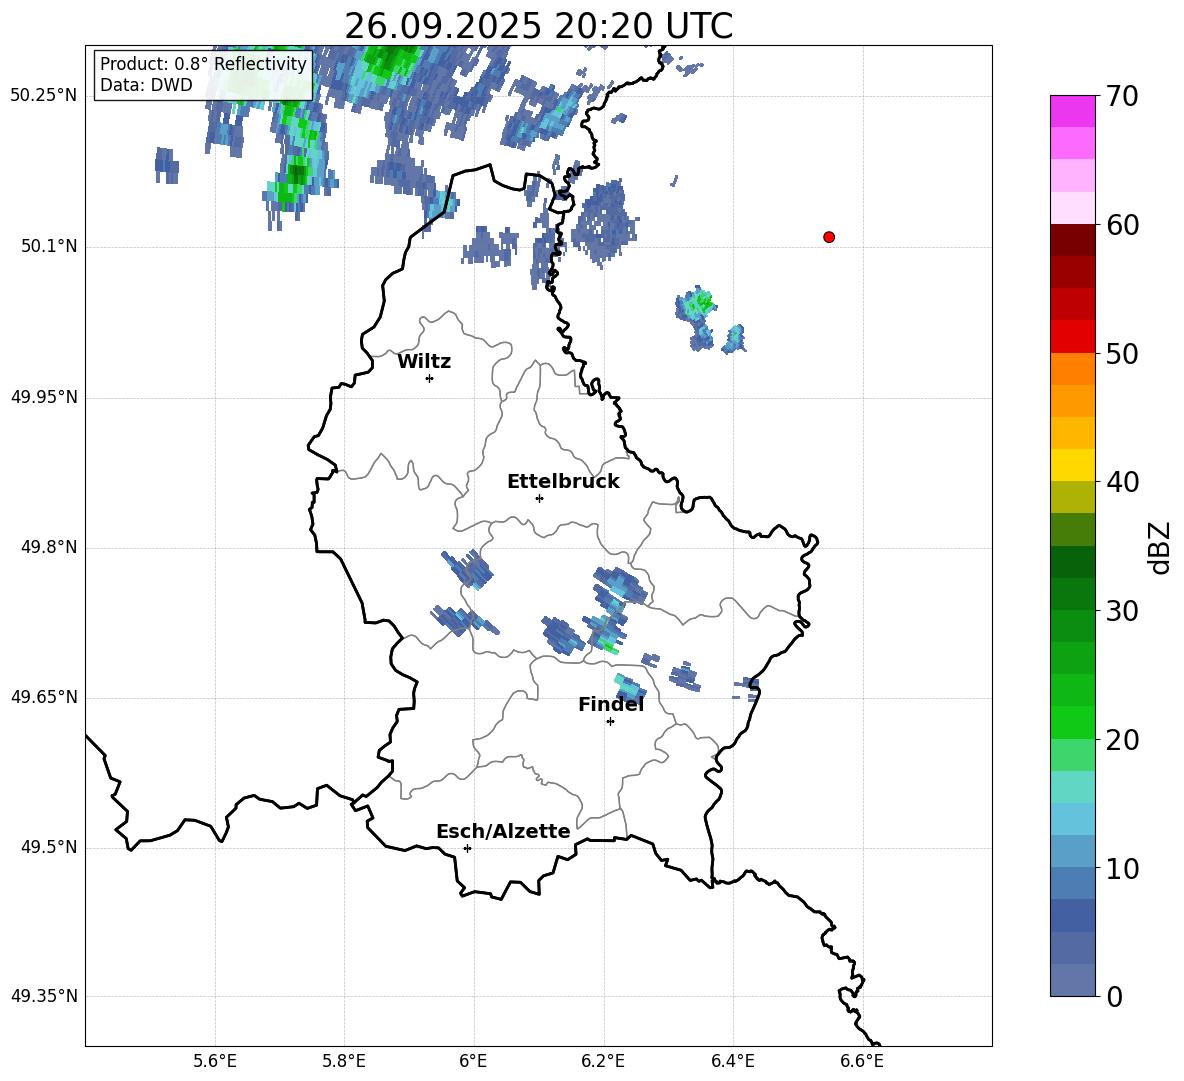Screen dimensions: 1184x1081
Task: Click the '49.65°N' latitude label
Action: [44, 697]
